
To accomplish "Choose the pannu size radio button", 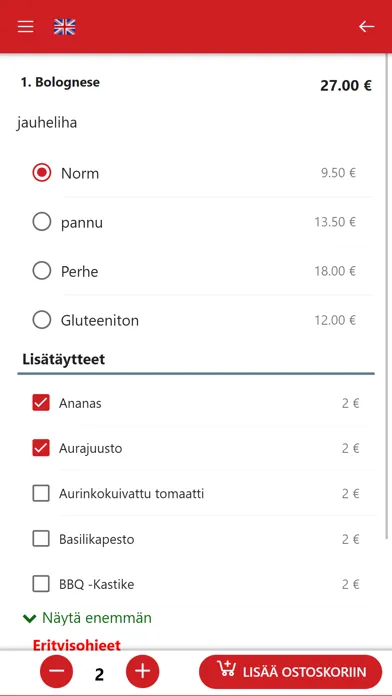I will tap(42, 221).
